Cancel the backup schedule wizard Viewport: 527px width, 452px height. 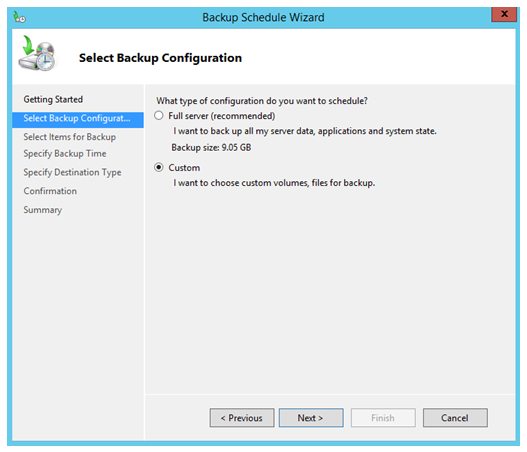(455, 418)
